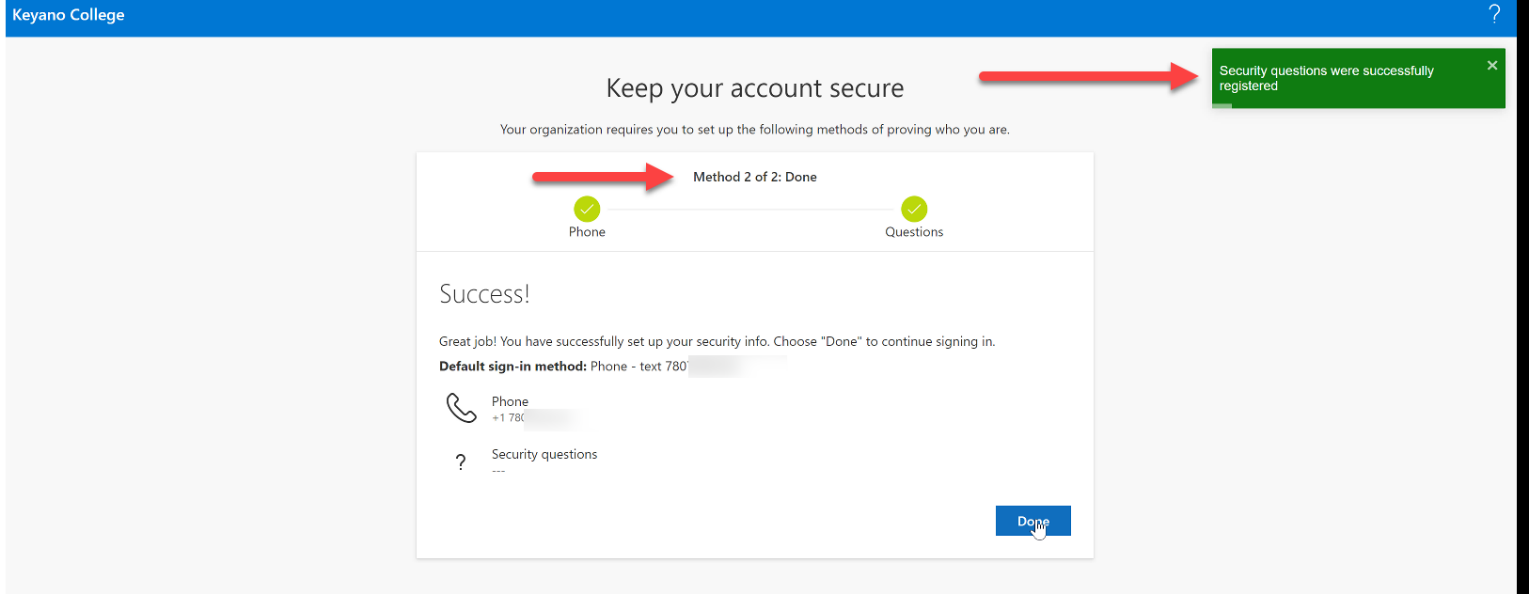
Task: Click the Security questions list entry
Action: 544,454
